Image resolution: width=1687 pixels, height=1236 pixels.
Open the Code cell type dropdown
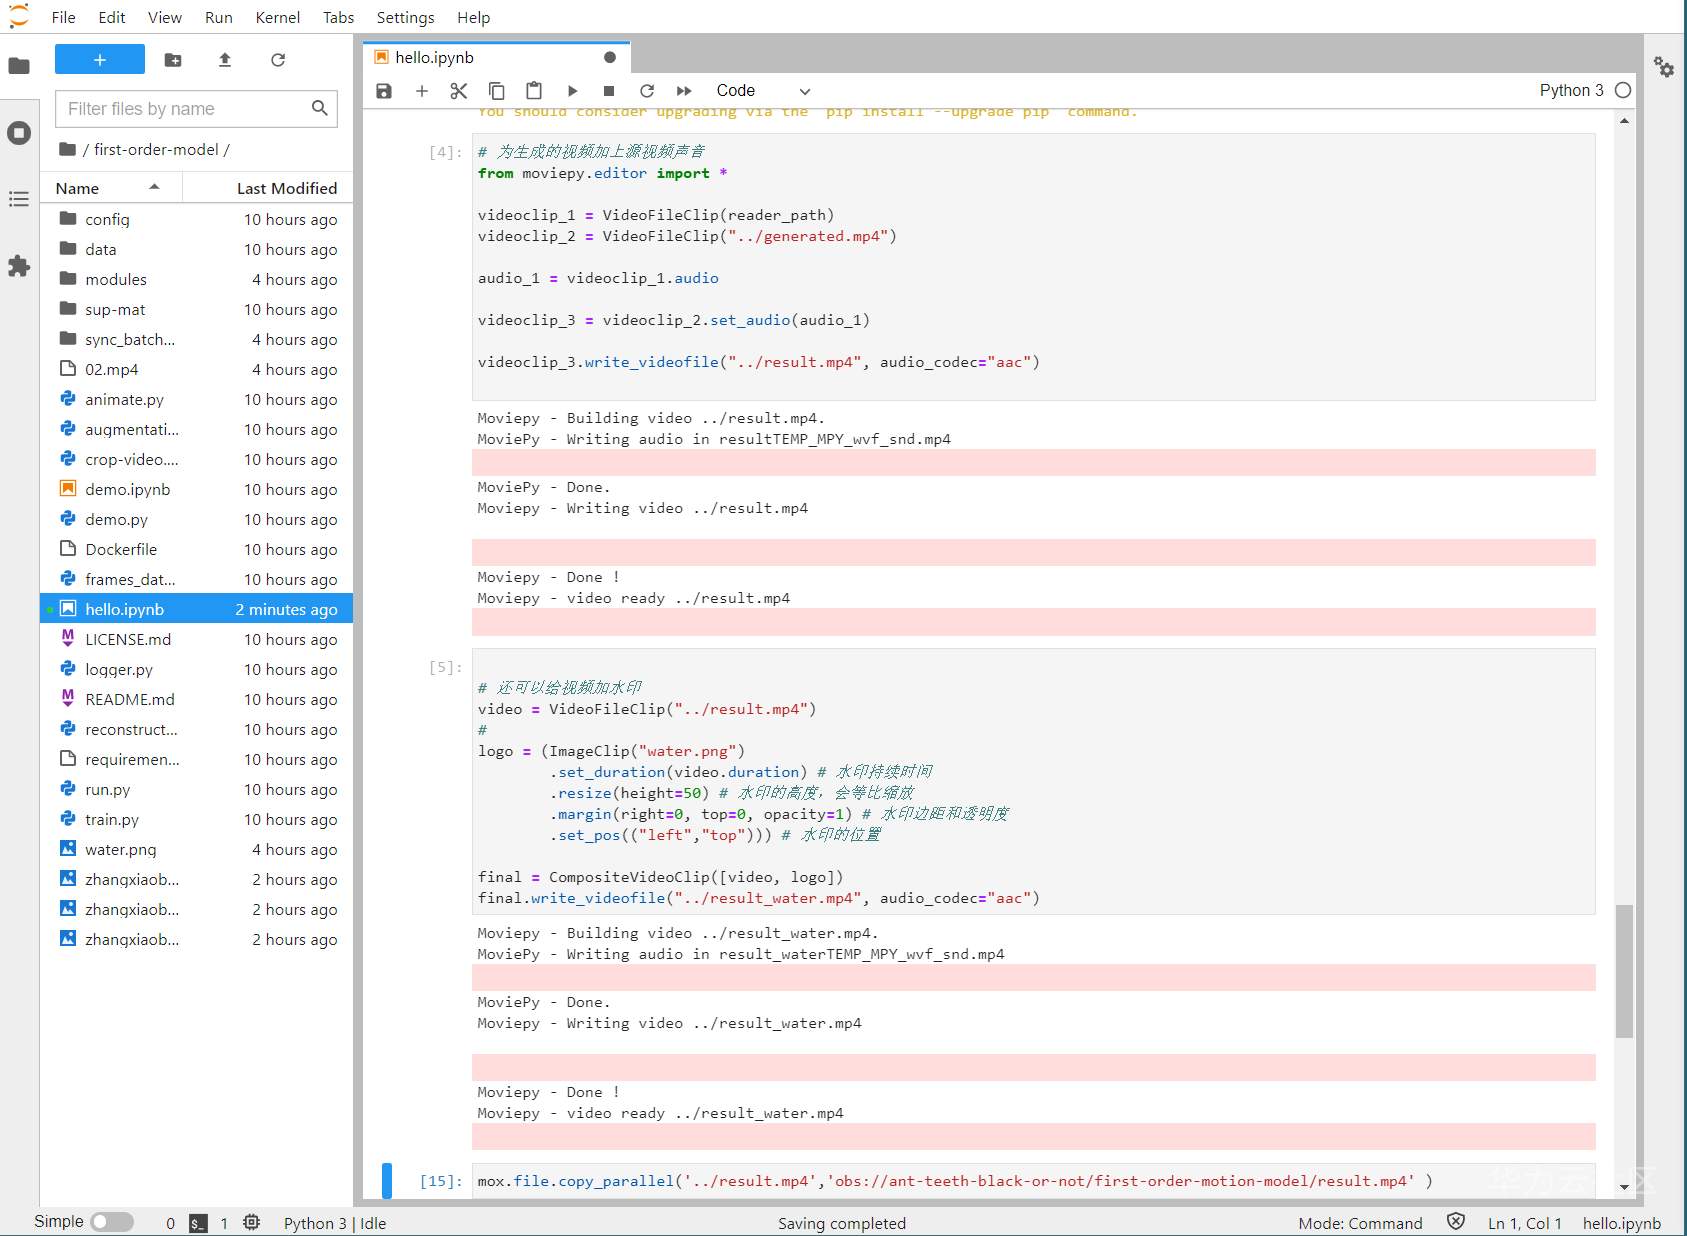[762, 91]
